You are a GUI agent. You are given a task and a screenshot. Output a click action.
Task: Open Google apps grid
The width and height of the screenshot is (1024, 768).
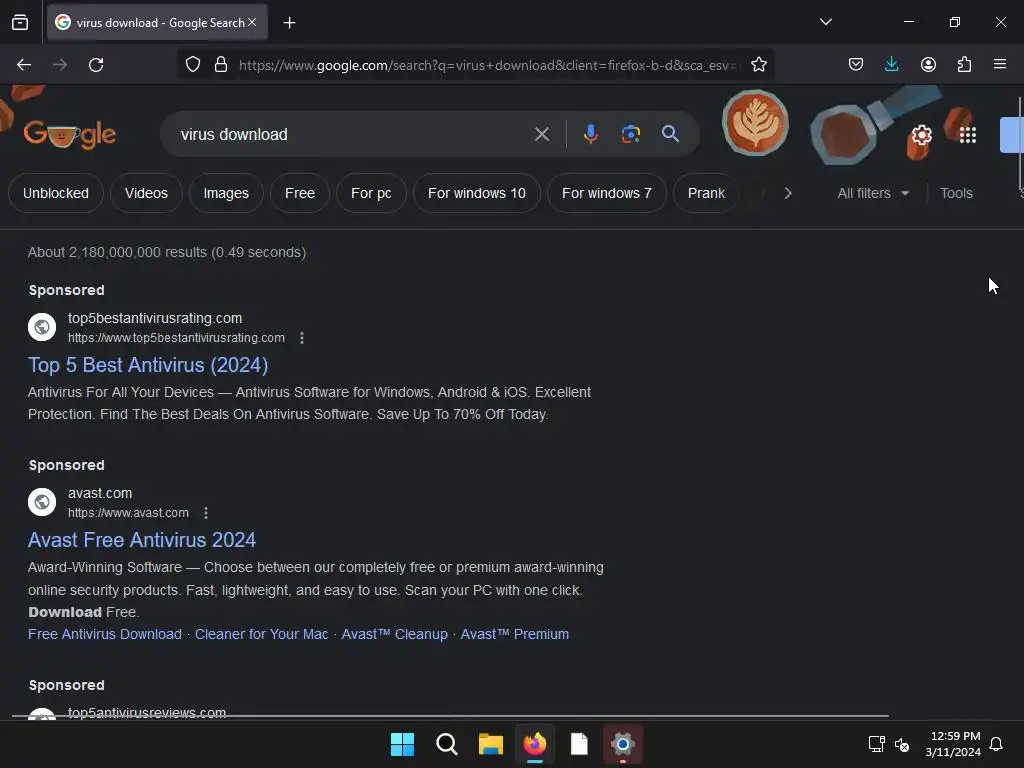(x=968, y=135)
